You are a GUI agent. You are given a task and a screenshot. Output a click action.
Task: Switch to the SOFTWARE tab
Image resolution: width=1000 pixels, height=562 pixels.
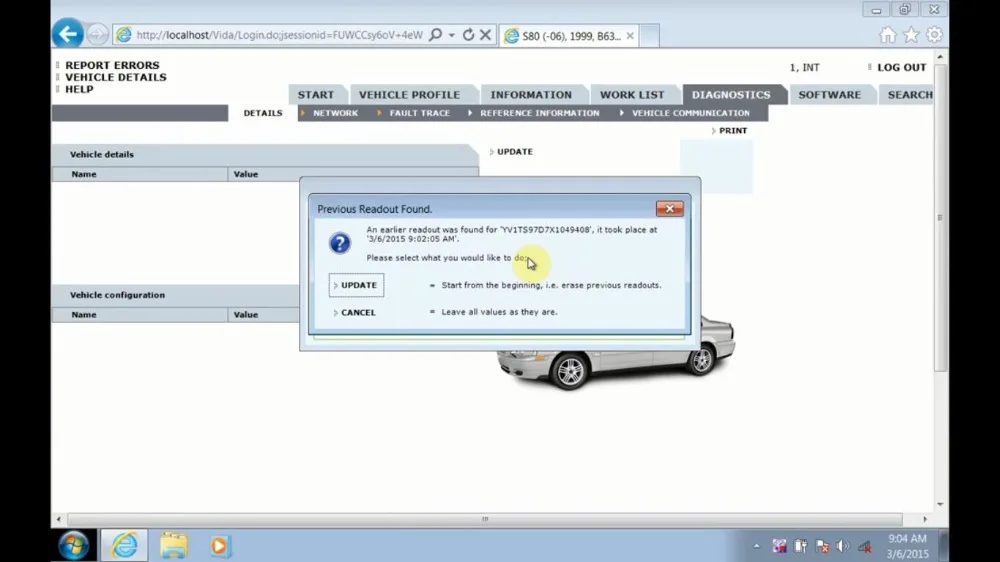(x=830, y=94)
